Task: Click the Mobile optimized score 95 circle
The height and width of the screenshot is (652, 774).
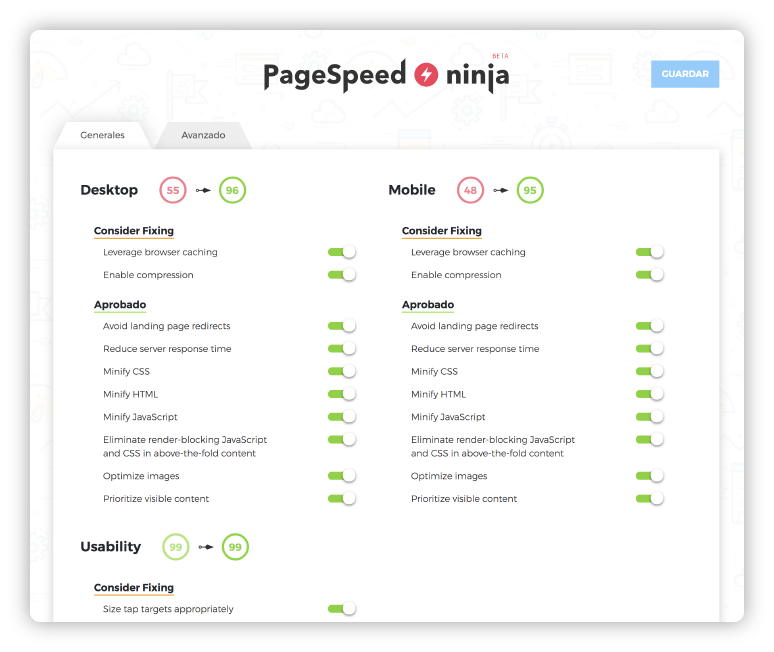Action: tap(530, 190)
